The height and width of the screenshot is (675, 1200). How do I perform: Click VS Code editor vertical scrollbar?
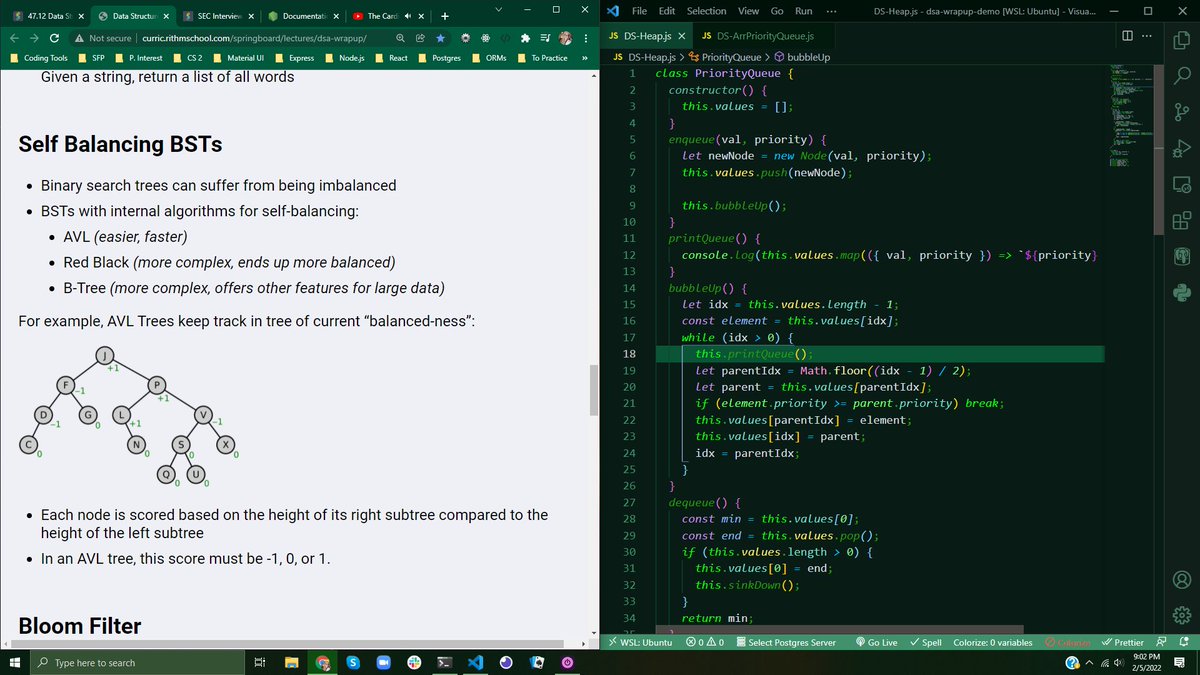1159,150
